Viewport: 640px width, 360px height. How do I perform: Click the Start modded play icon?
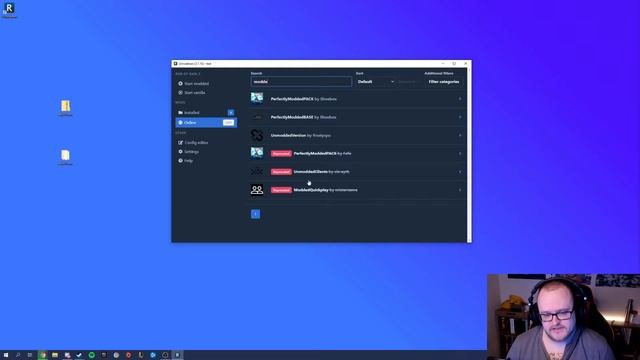180,84
